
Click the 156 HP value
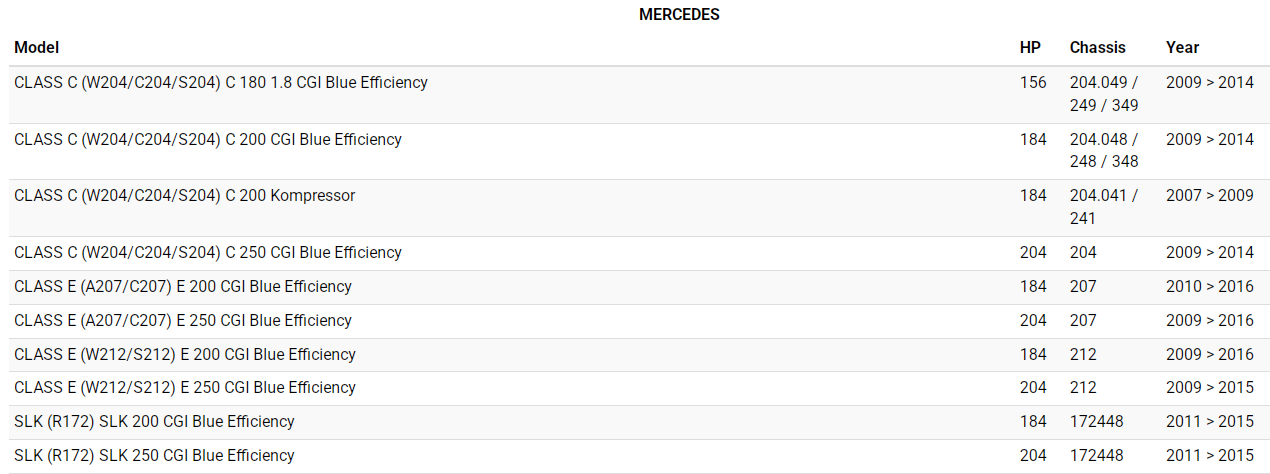(x=1033, y=83)
